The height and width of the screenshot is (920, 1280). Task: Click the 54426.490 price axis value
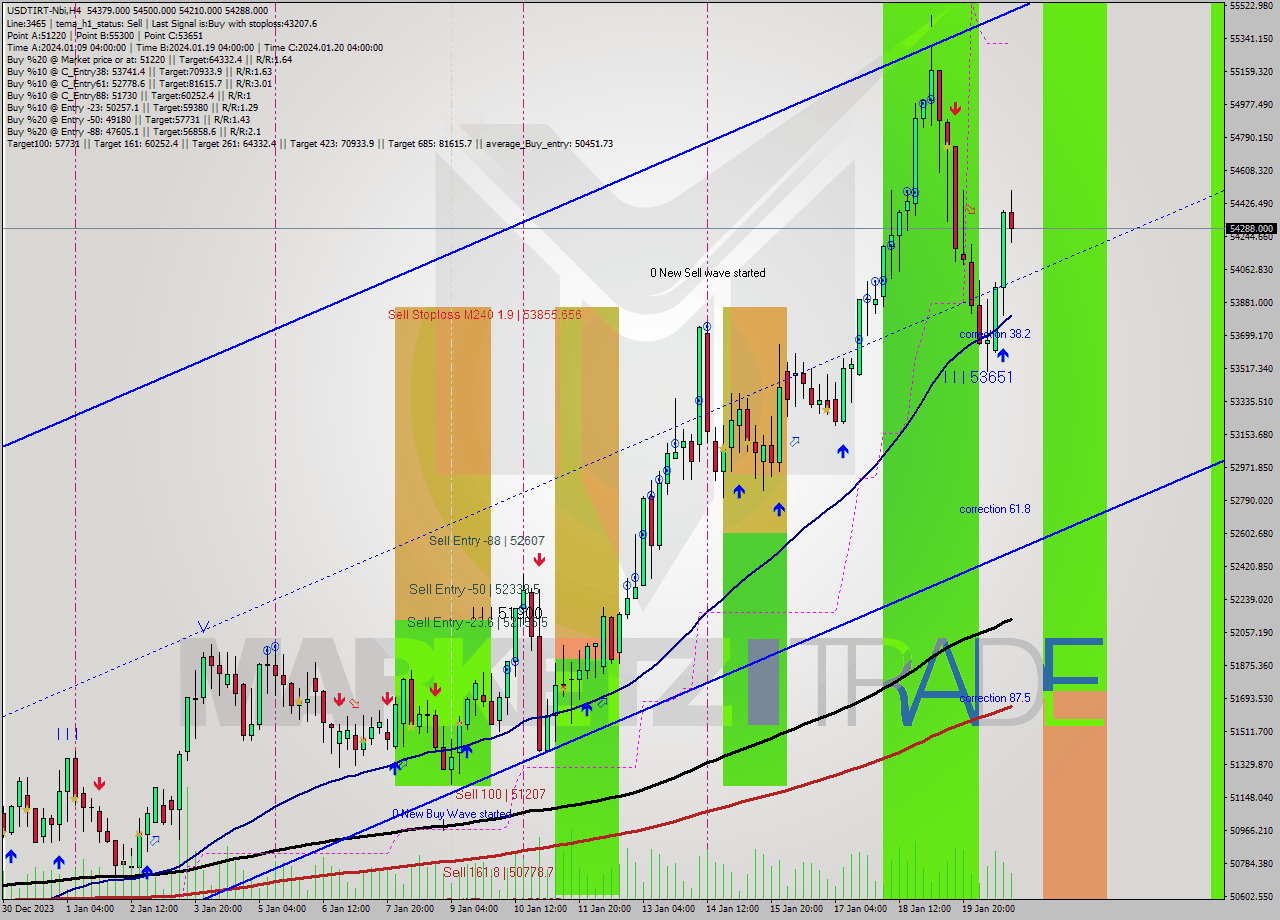[1251, 204]
